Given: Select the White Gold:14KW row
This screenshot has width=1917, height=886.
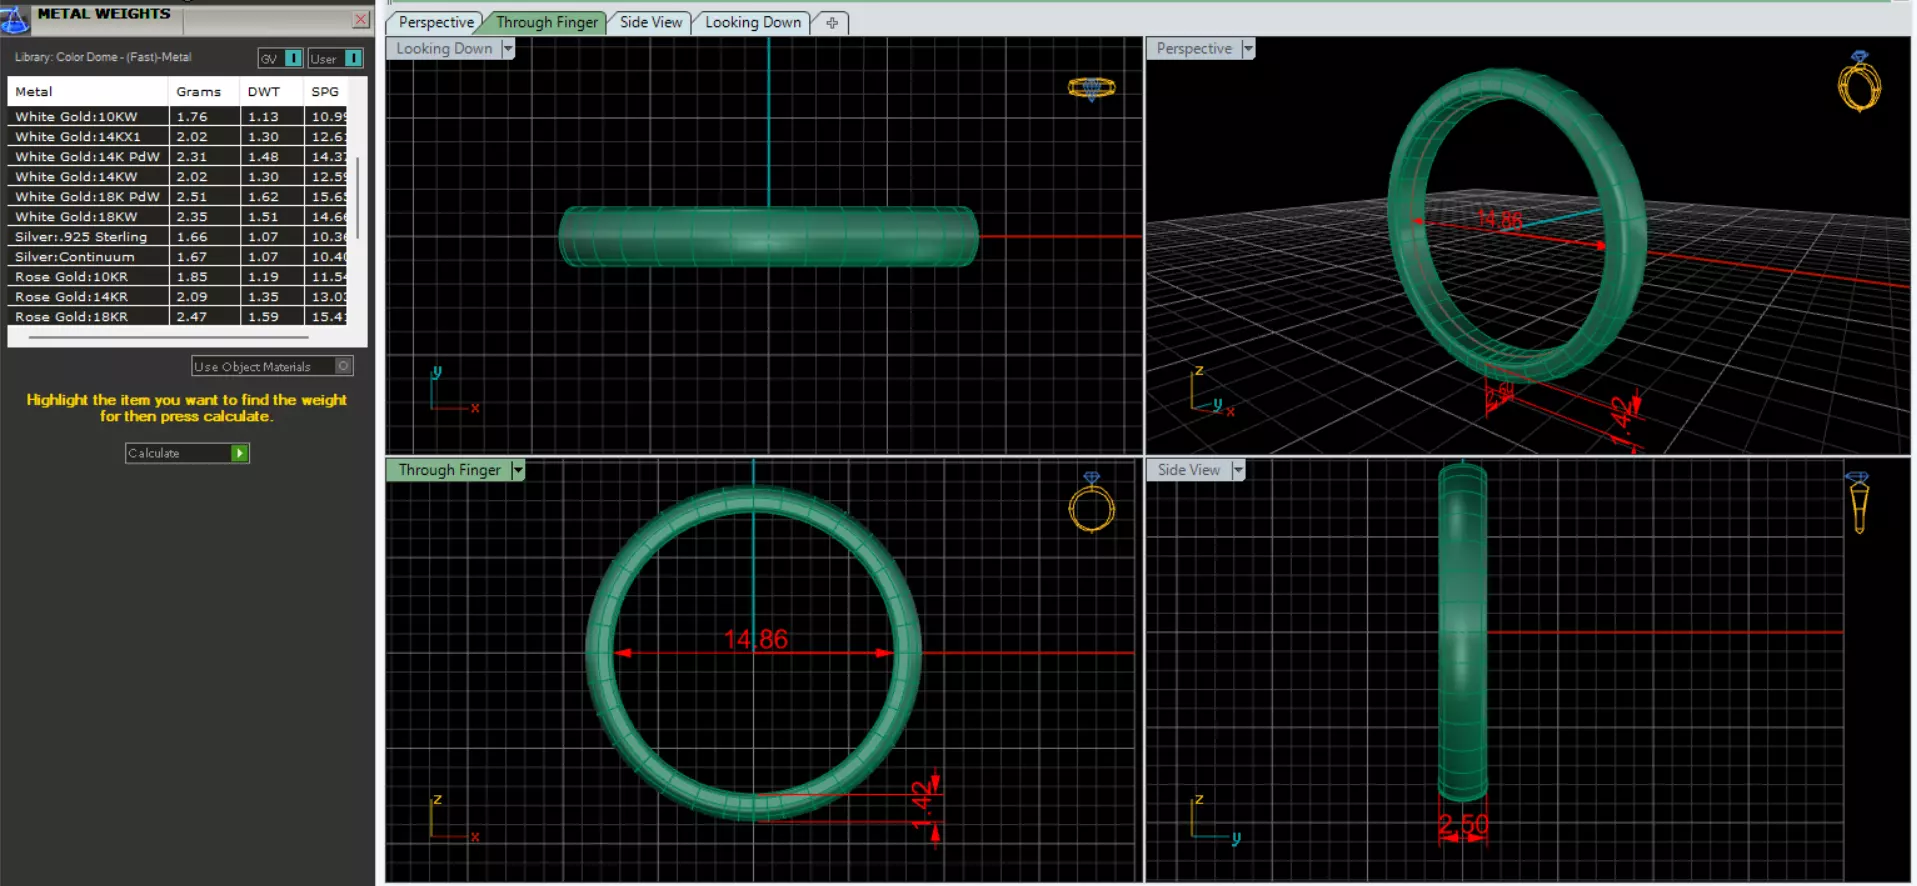Looking at the screenshot, I should point(177,176).
